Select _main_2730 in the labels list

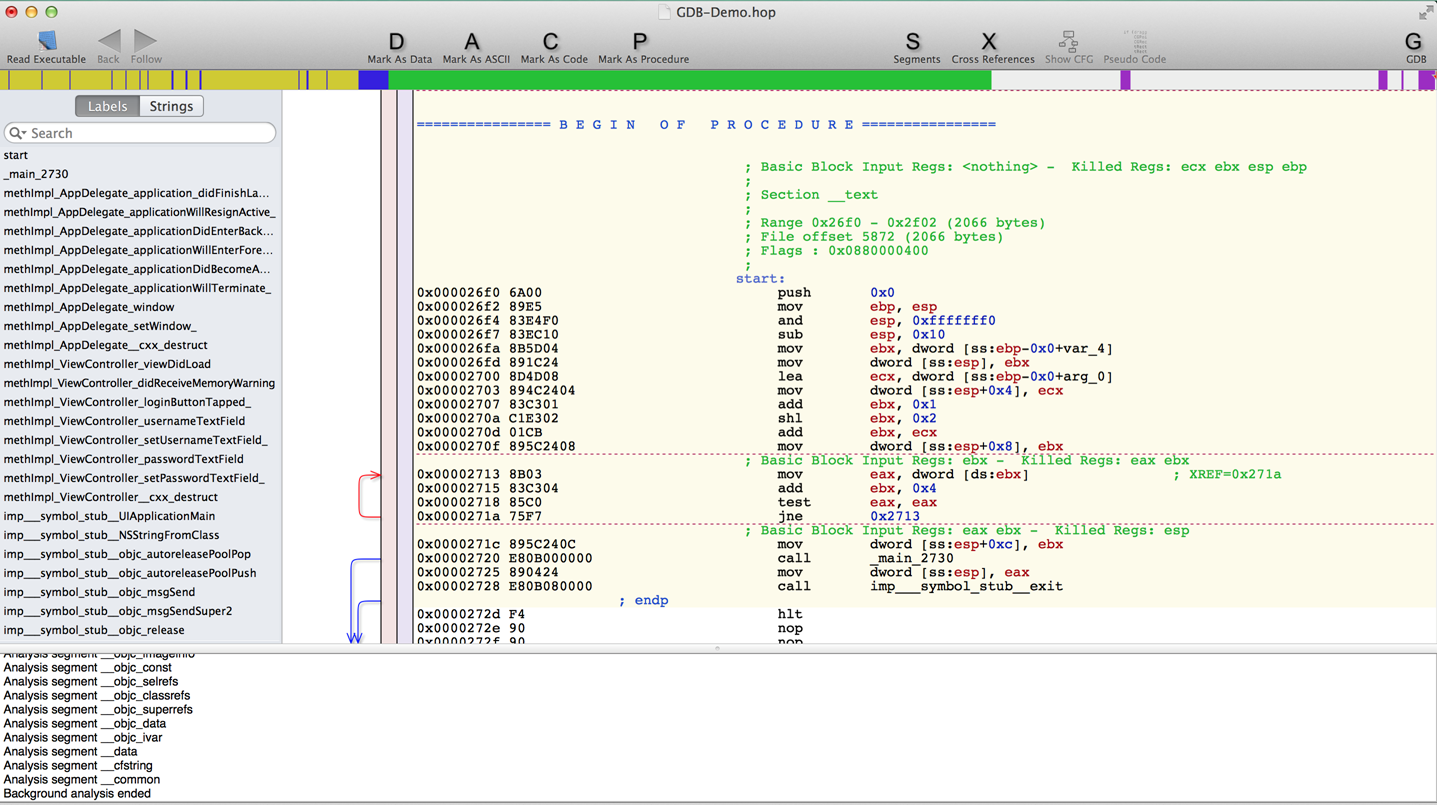pos(36,174)
